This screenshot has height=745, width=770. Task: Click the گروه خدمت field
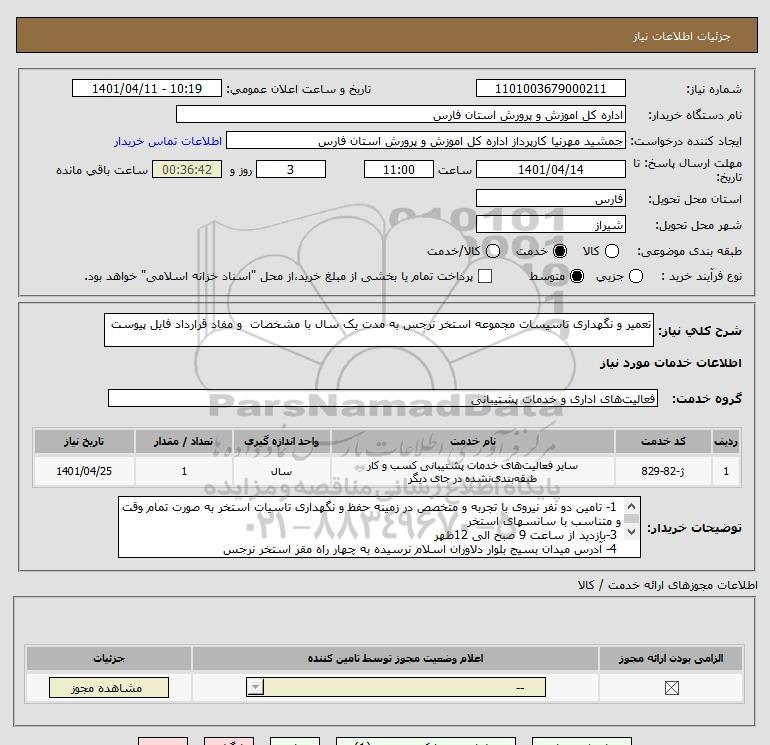tap(383, 398)
